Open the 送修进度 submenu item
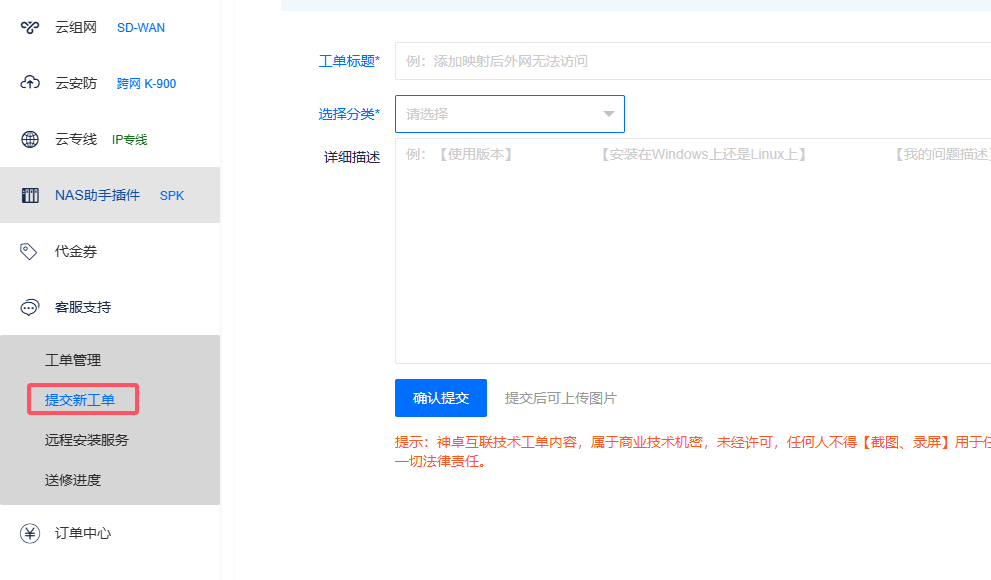The height and width of the screenshot is (580, 991). [x=73, y=480]
